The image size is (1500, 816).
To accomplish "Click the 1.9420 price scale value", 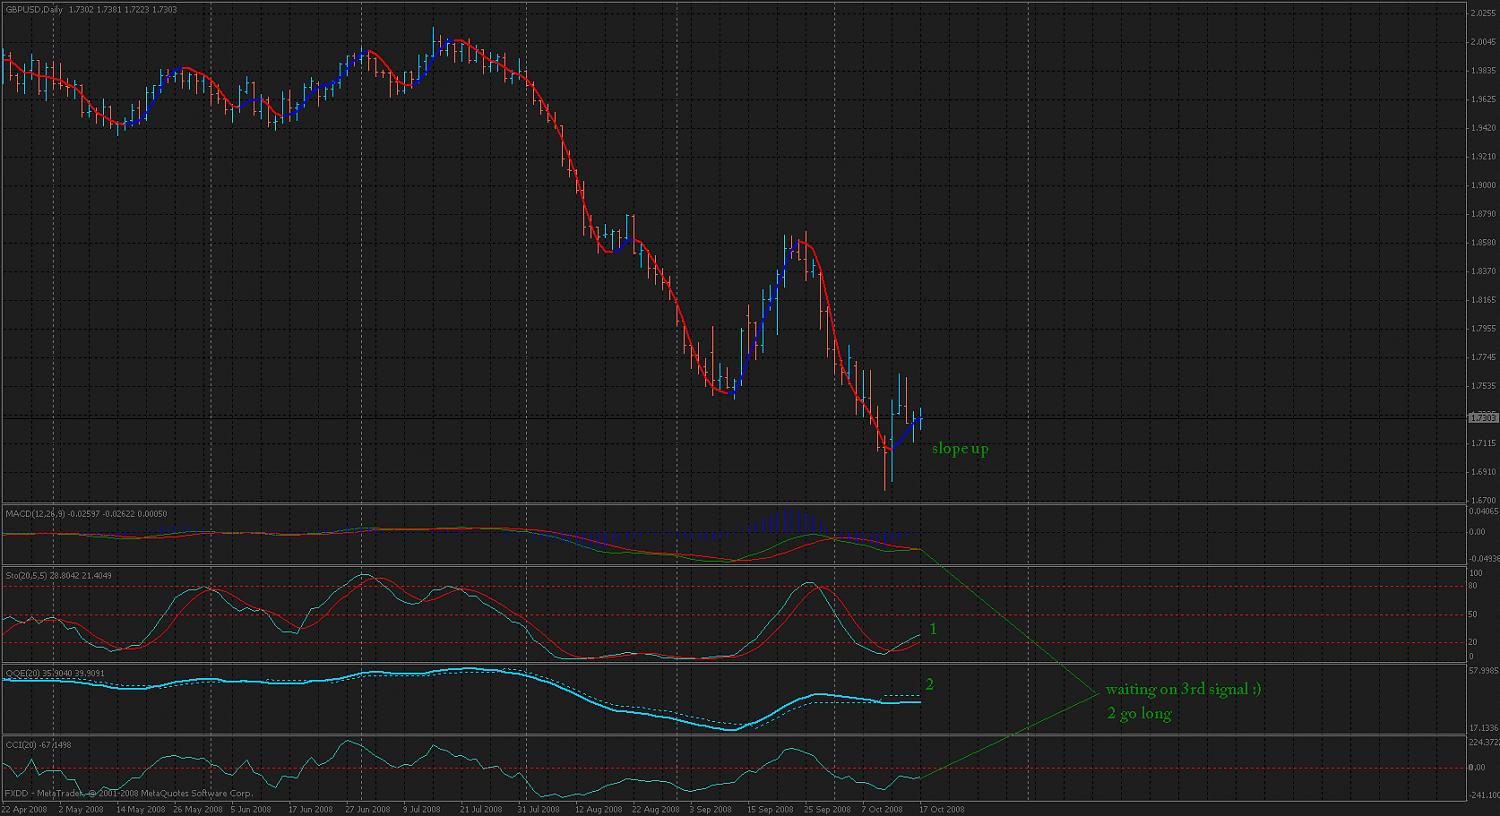I will pyautogui.click(x=1482, y=128).
